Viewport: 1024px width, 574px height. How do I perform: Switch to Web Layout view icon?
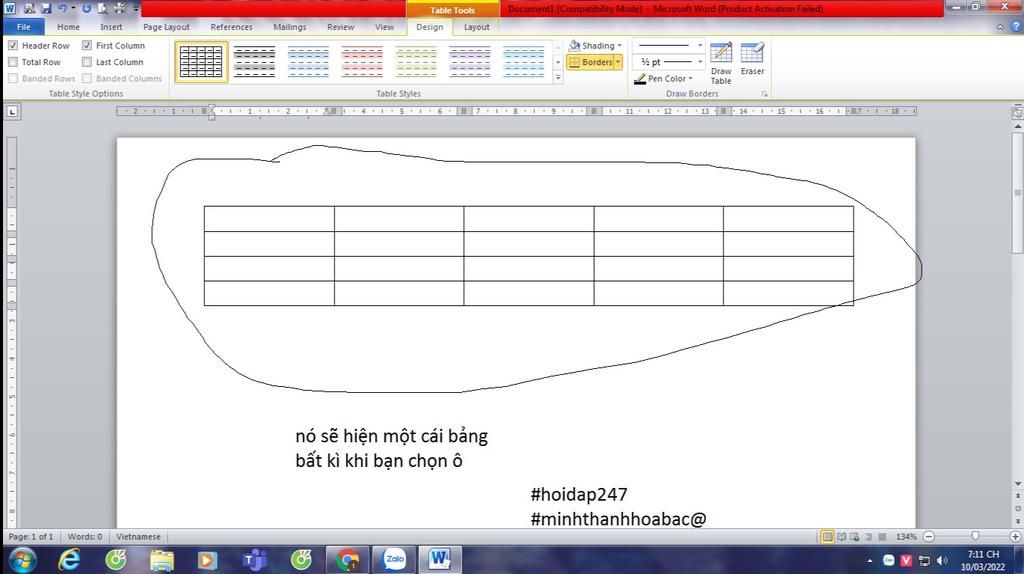pyautogui.click(x=855, y=537)
